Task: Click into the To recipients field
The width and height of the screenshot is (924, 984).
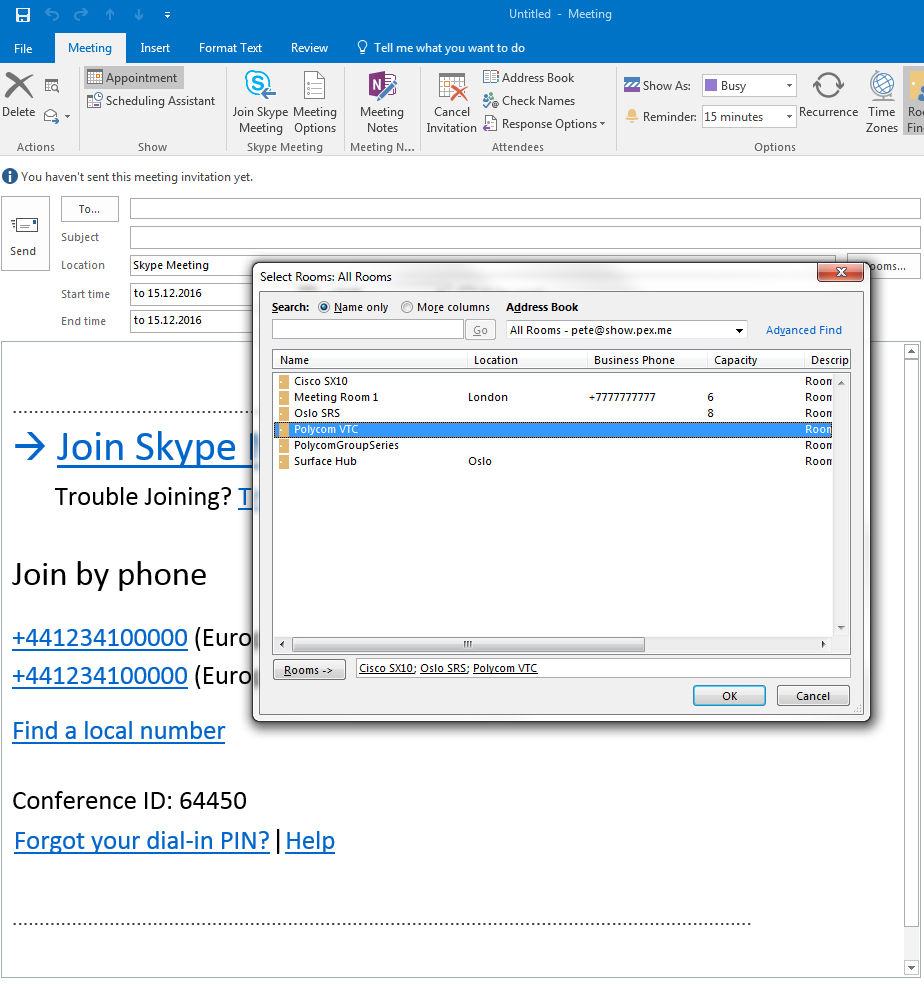Action: pyautogui.click(x=525, y=208)
